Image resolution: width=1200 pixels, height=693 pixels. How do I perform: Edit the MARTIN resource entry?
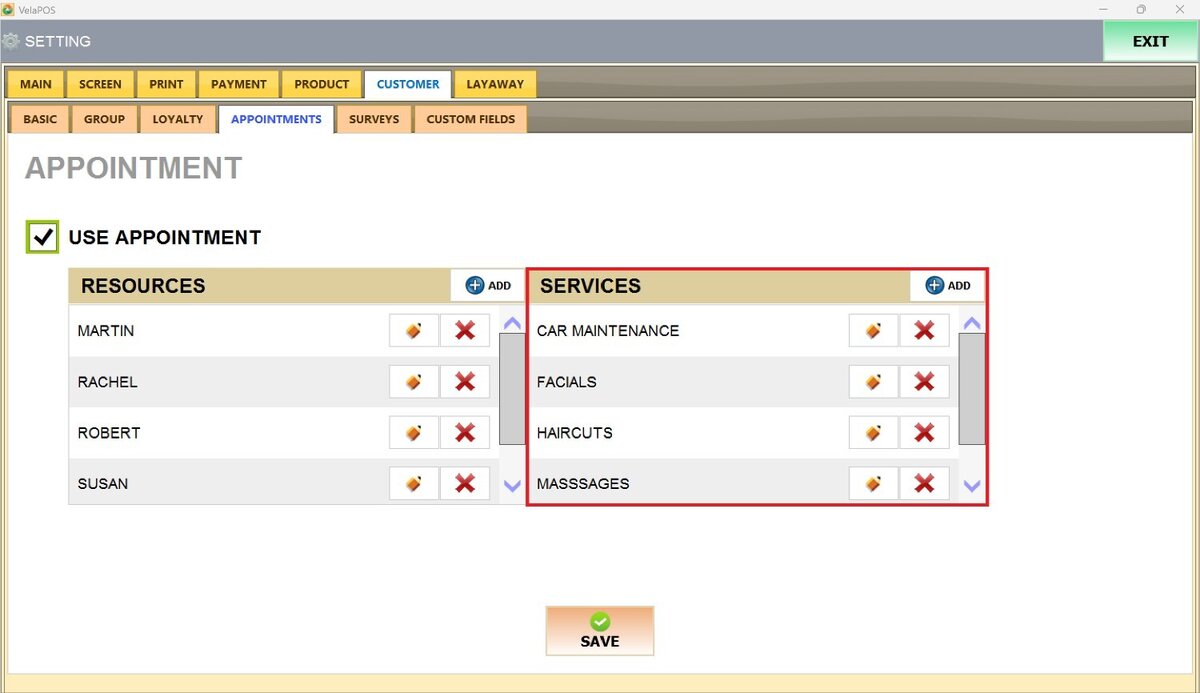414,331
